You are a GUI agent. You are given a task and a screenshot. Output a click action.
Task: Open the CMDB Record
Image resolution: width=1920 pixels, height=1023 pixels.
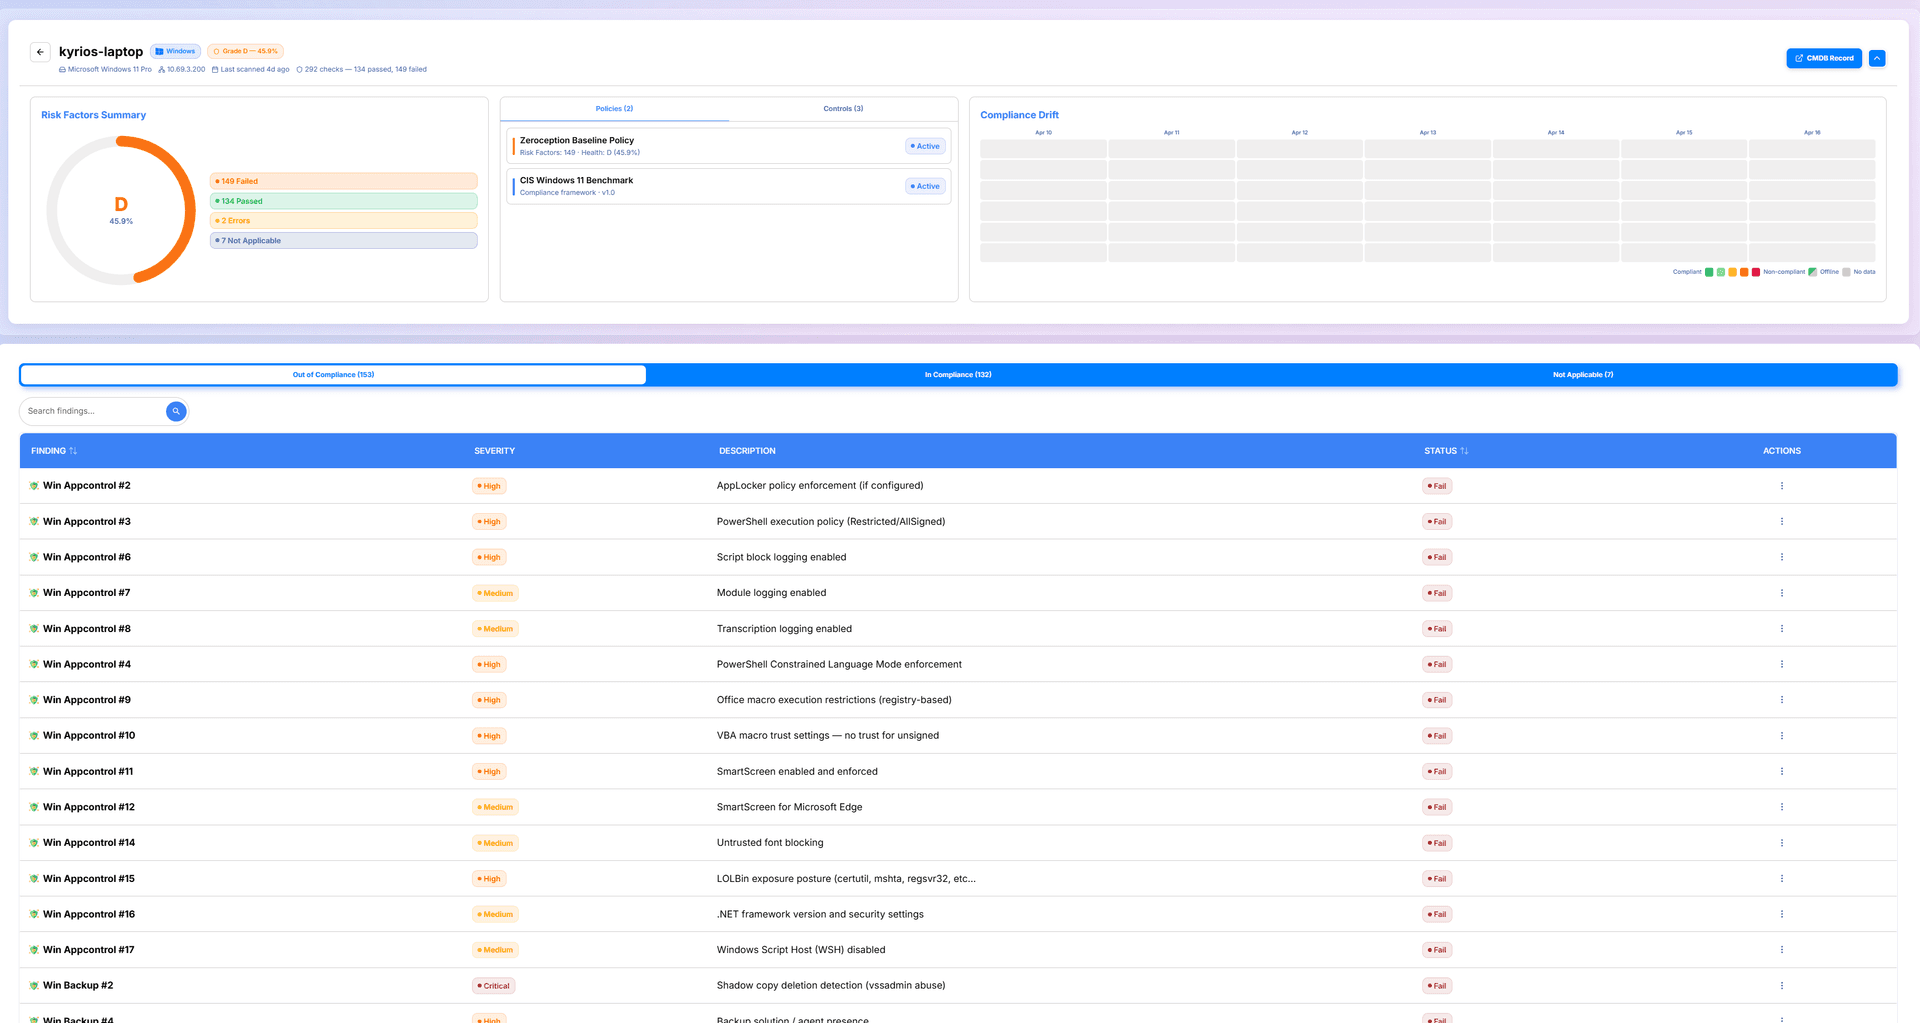tap(1824, 58)
